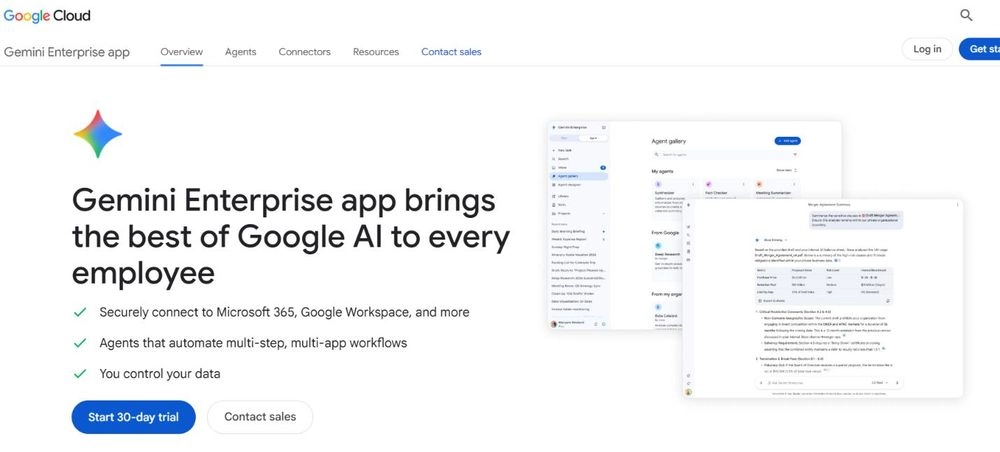The height and width of the screenshot is (452, 1000).
Task: Select the Resources tab
Action: (x=376, y=52)
